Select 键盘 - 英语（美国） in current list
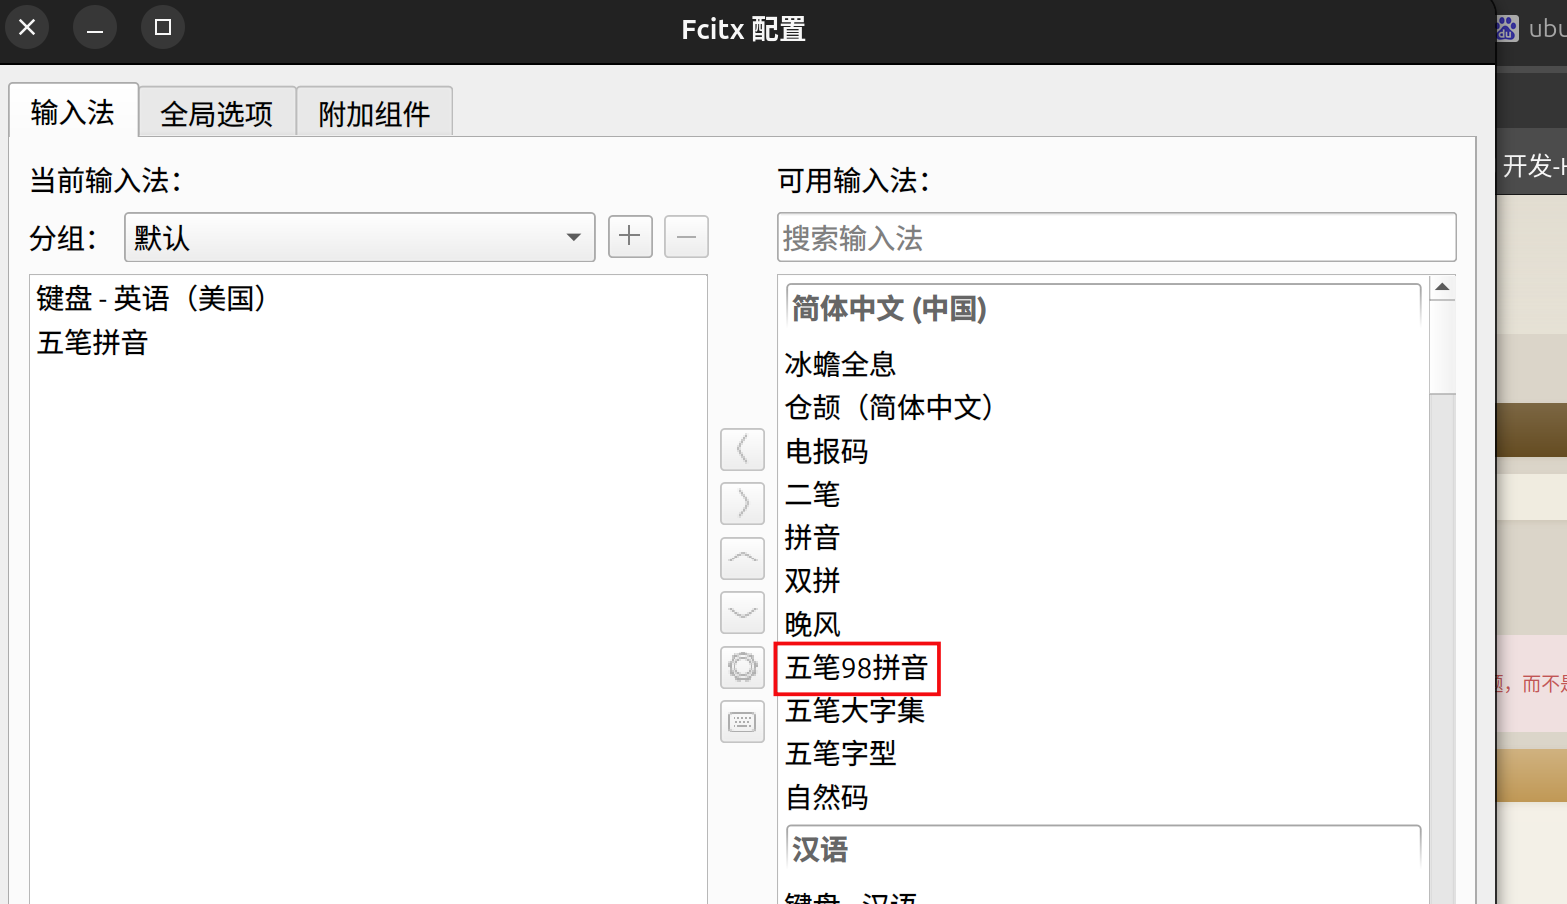The image size is (1567, 904). coord(368,298)
